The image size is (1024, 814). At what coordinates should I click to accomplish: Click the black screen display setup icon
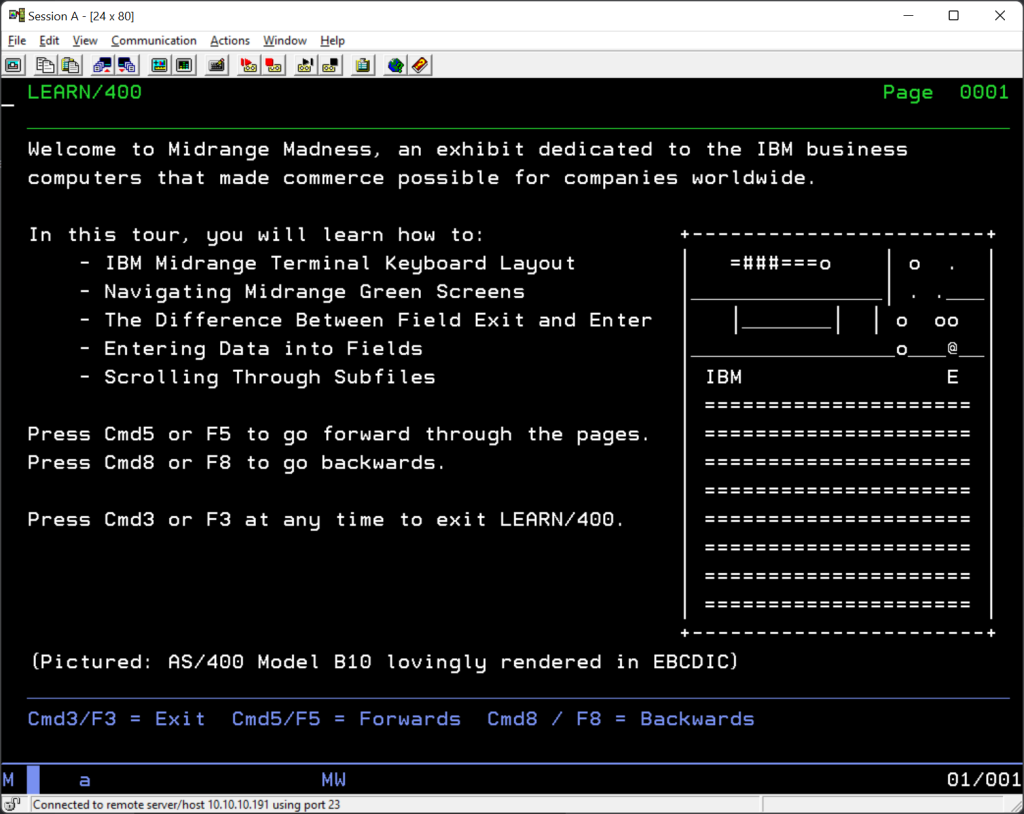tap(185, 65)
